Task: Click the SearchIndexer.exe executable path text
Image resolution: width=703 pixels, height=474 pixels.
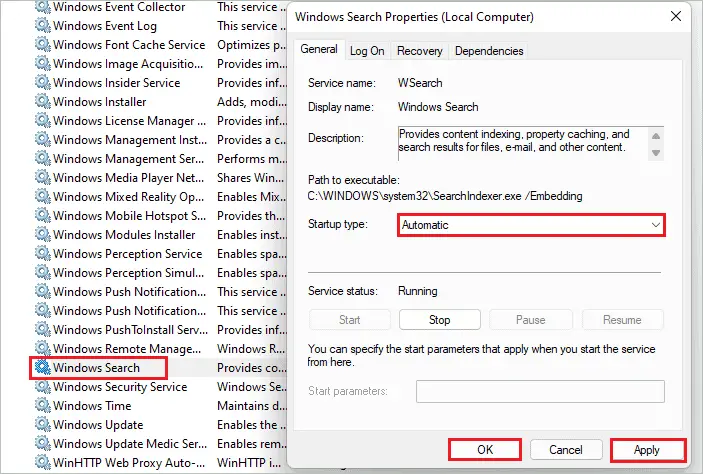Action: (445, 196)
